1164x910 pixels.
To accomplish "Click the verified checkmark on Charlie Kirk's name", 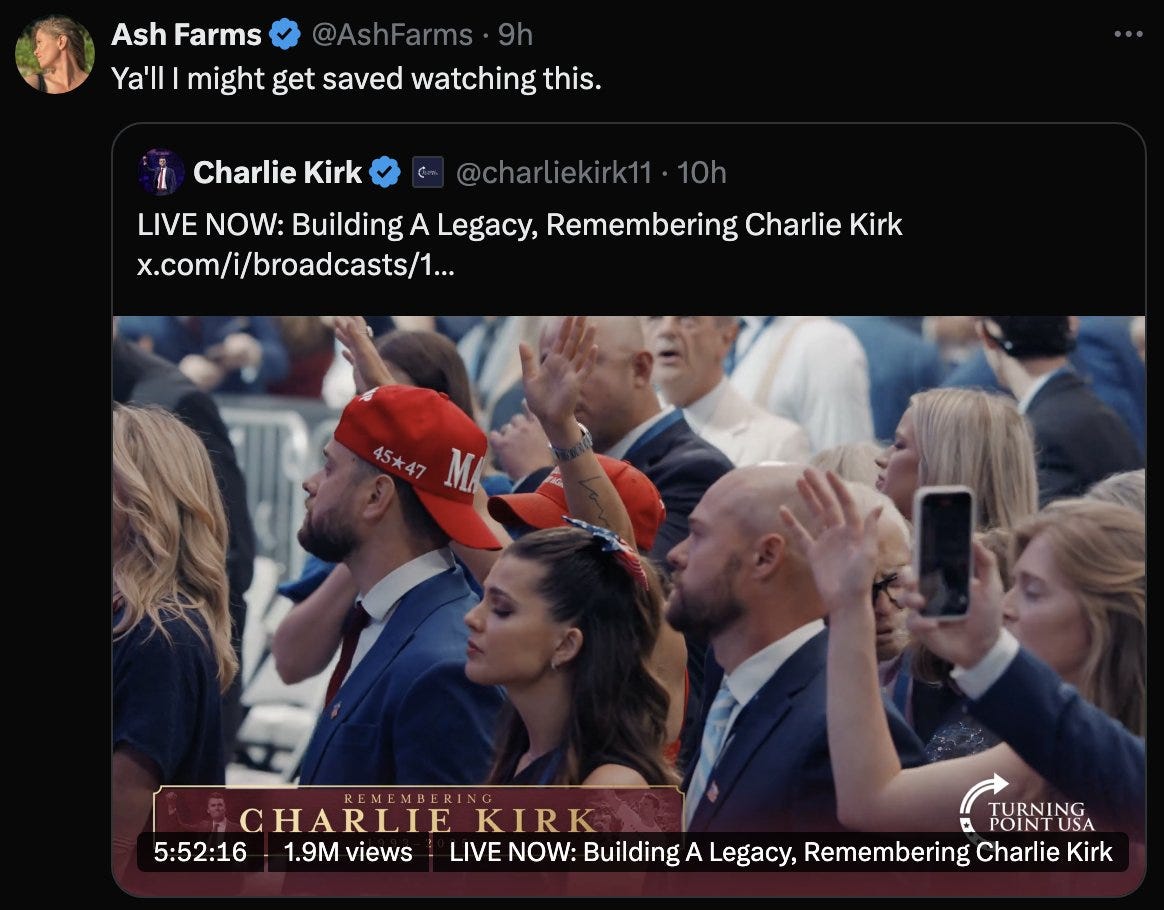I will (x=383, y=171).
